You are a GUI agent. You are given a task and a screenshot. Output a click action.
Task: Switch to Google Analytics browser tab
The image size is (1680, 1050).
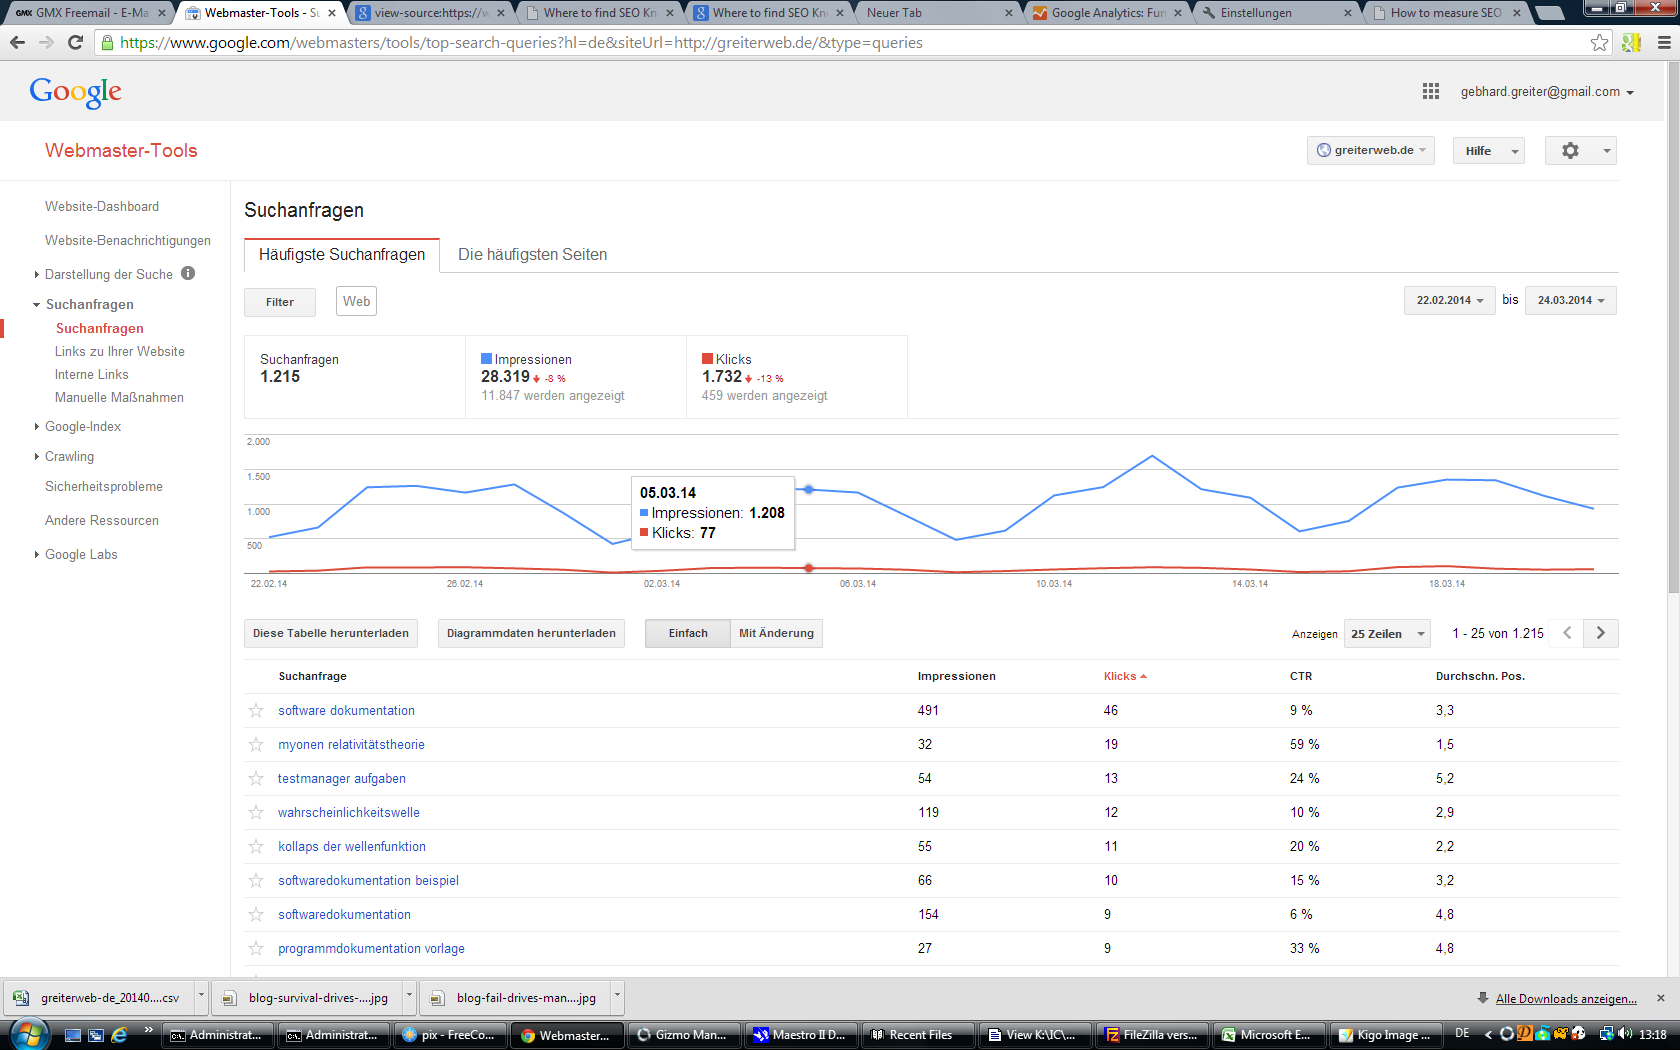[1107, 12]
